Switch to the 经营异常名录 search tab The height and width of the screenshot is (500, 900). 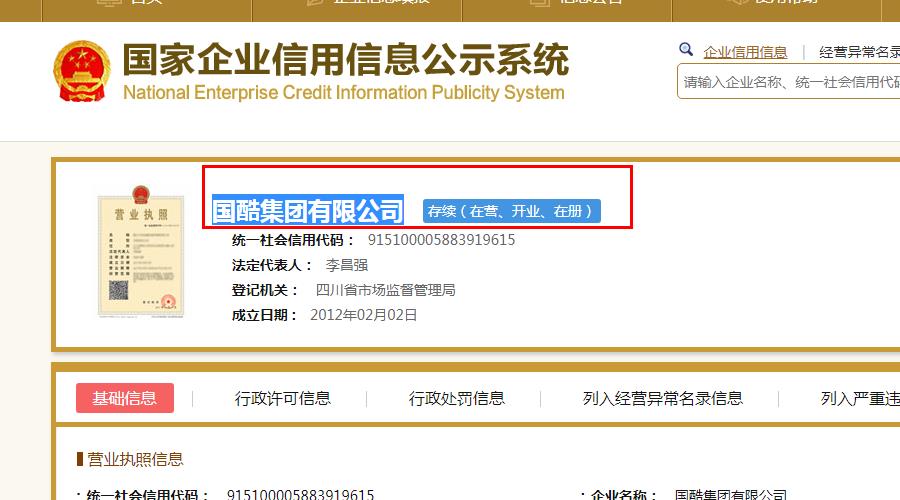859,53
